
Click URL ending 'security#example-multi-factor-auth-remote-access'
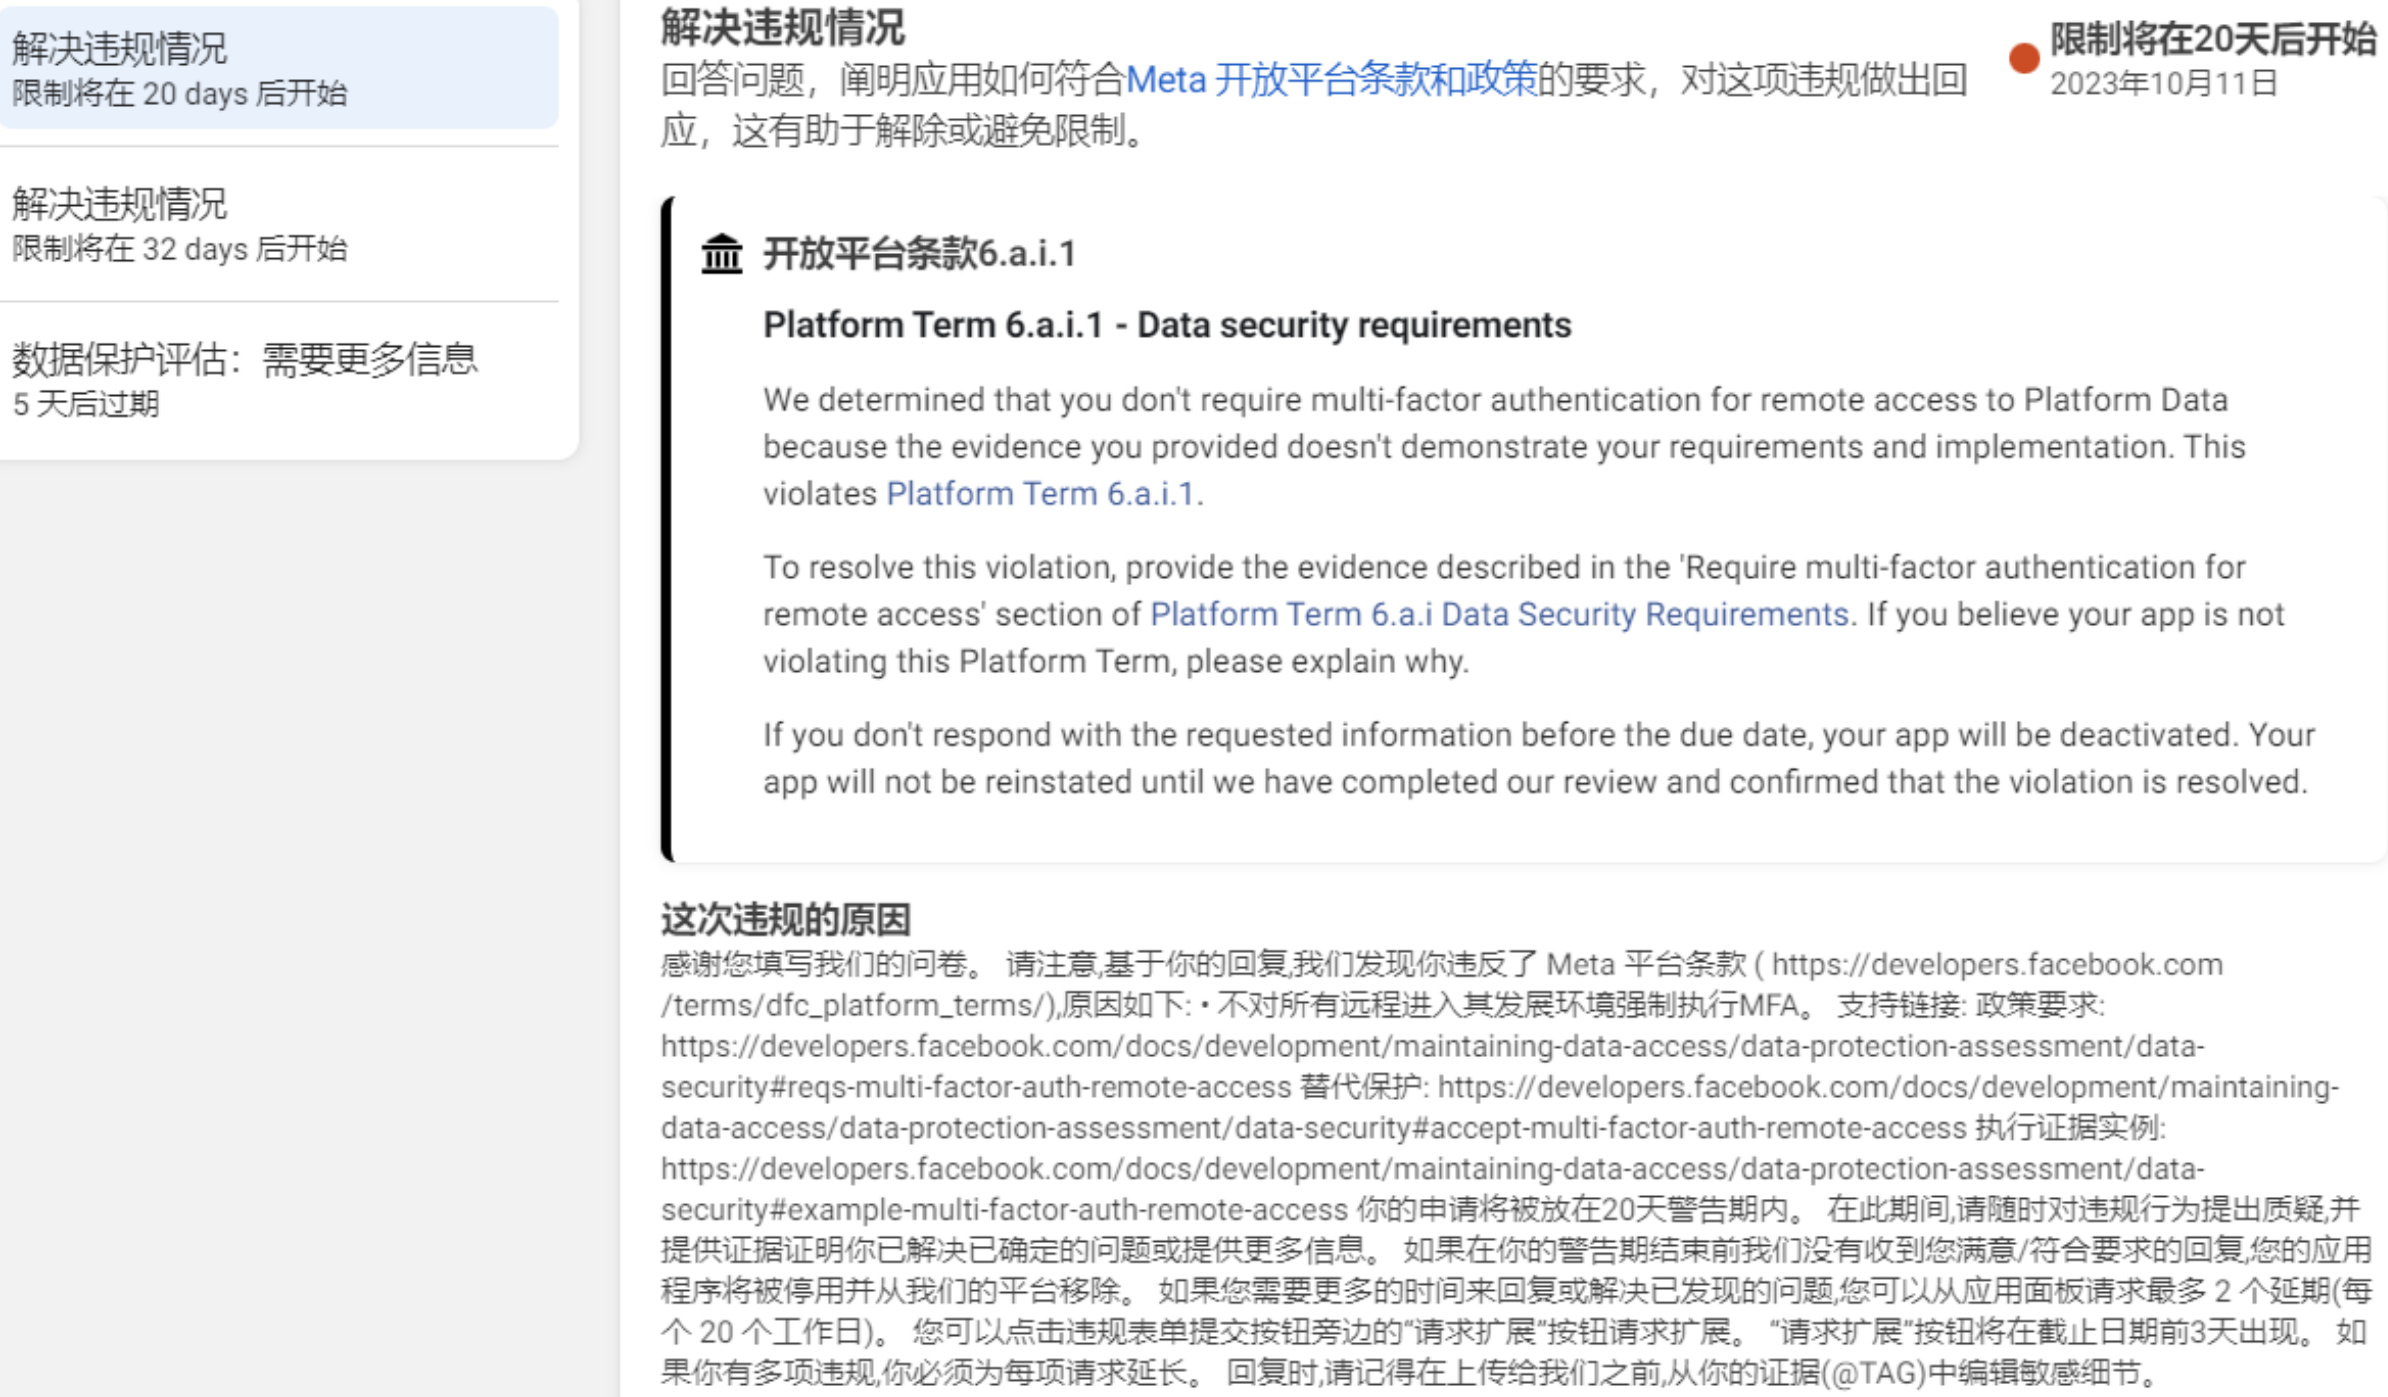(x=1432, y=1189)
